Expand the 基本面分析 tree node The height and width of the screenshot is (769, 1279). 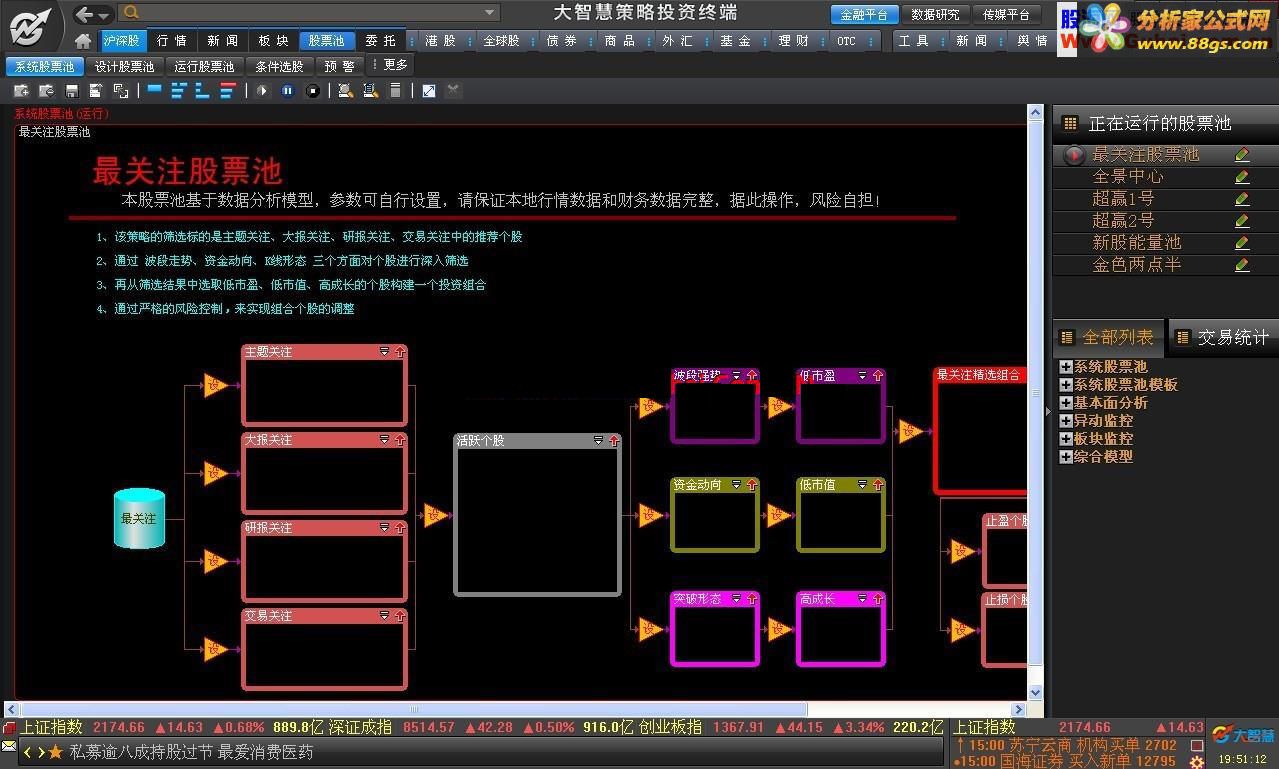[1066, 403]
